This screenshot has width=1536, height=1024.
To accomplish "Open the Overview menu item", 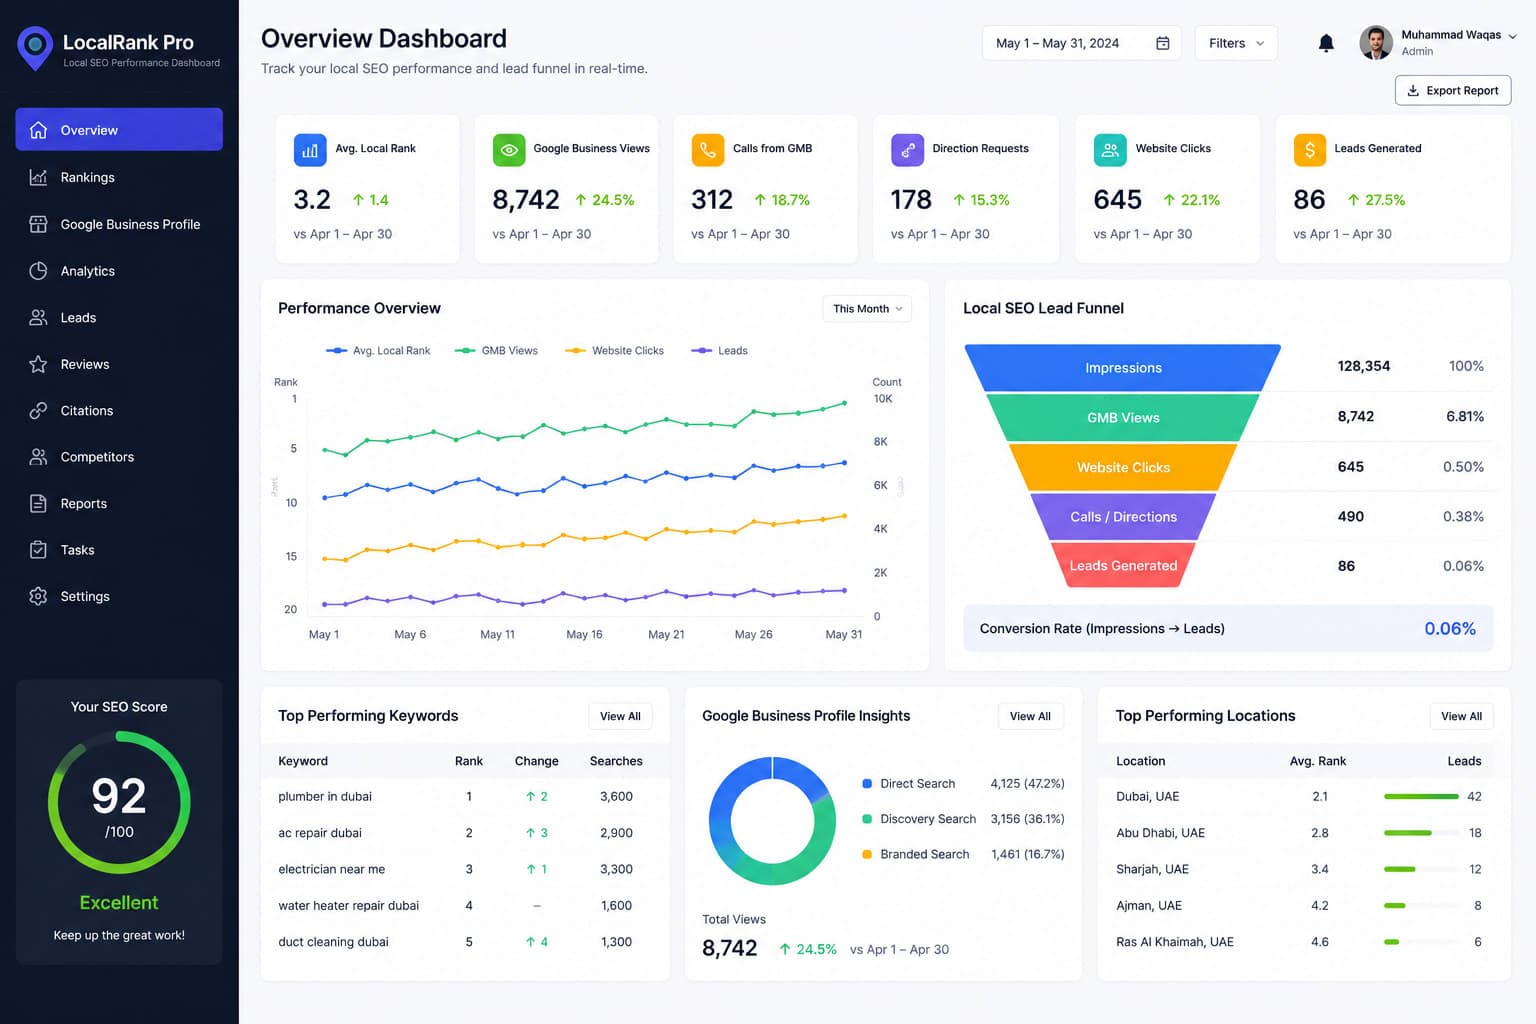I will pos(119,130).
